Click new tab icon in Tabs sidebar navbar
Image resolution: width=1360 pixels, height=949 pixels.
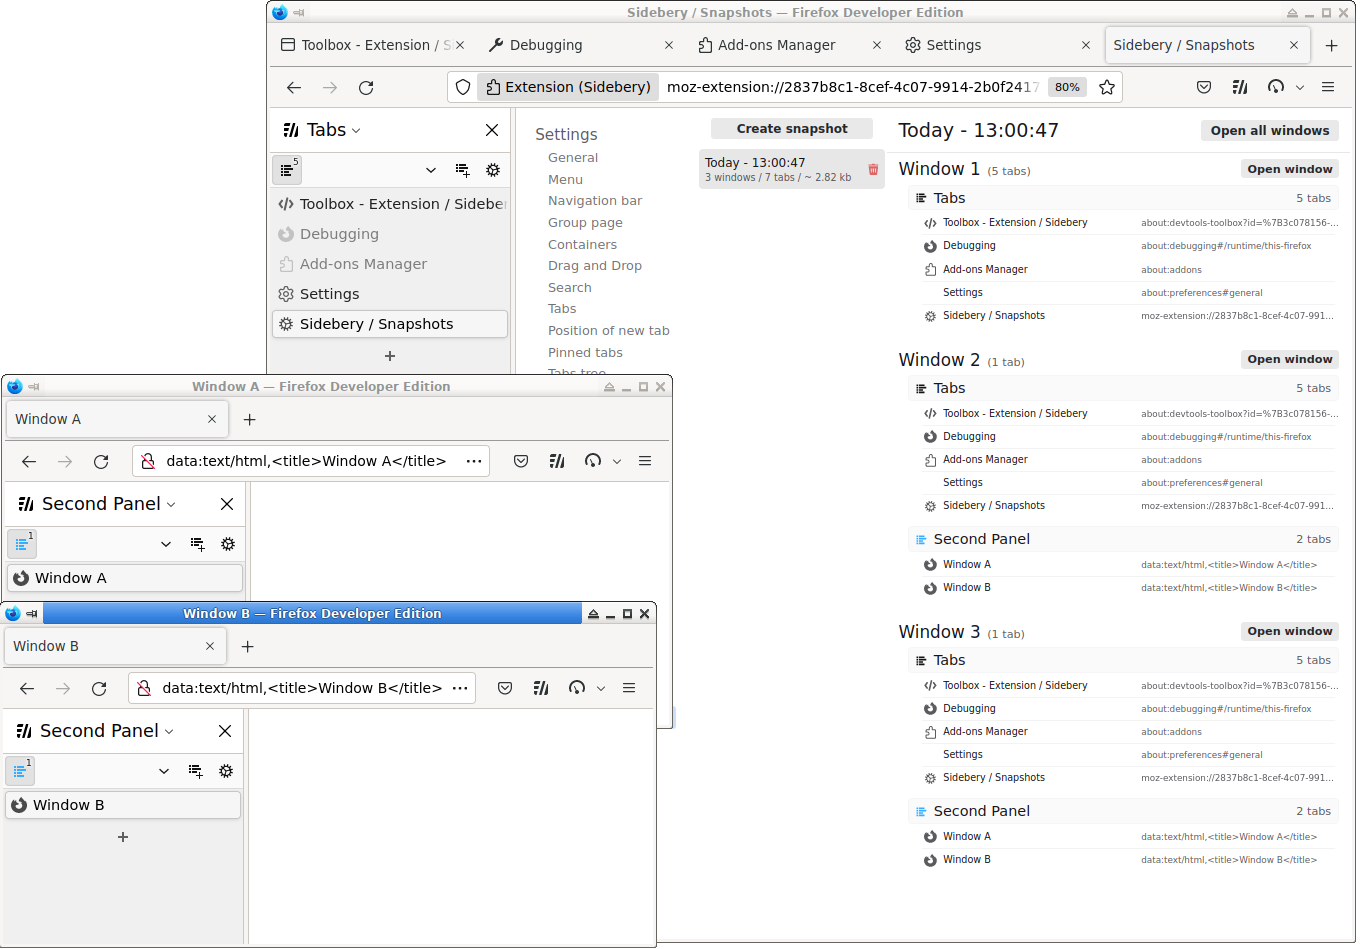tap(462, 170)
